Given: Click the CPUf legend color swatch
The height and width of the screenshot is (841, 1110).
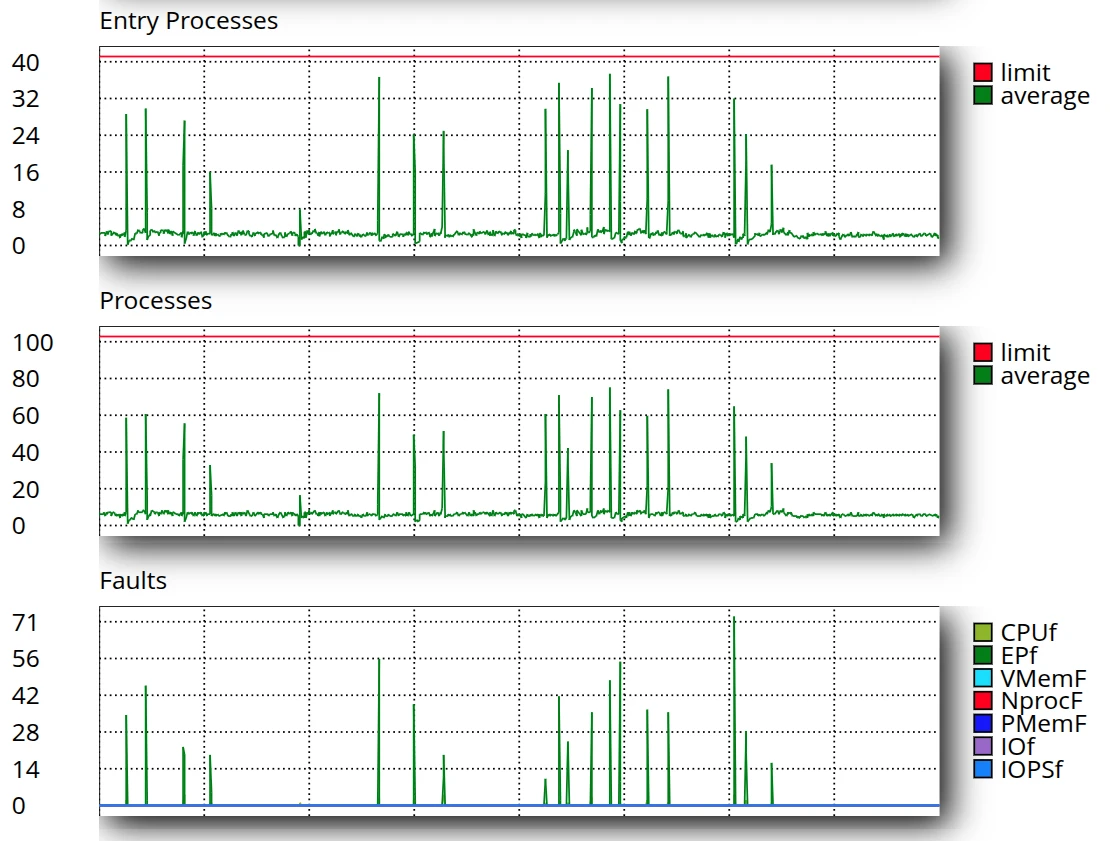Looking at the screenshot, I should (982, 633).
